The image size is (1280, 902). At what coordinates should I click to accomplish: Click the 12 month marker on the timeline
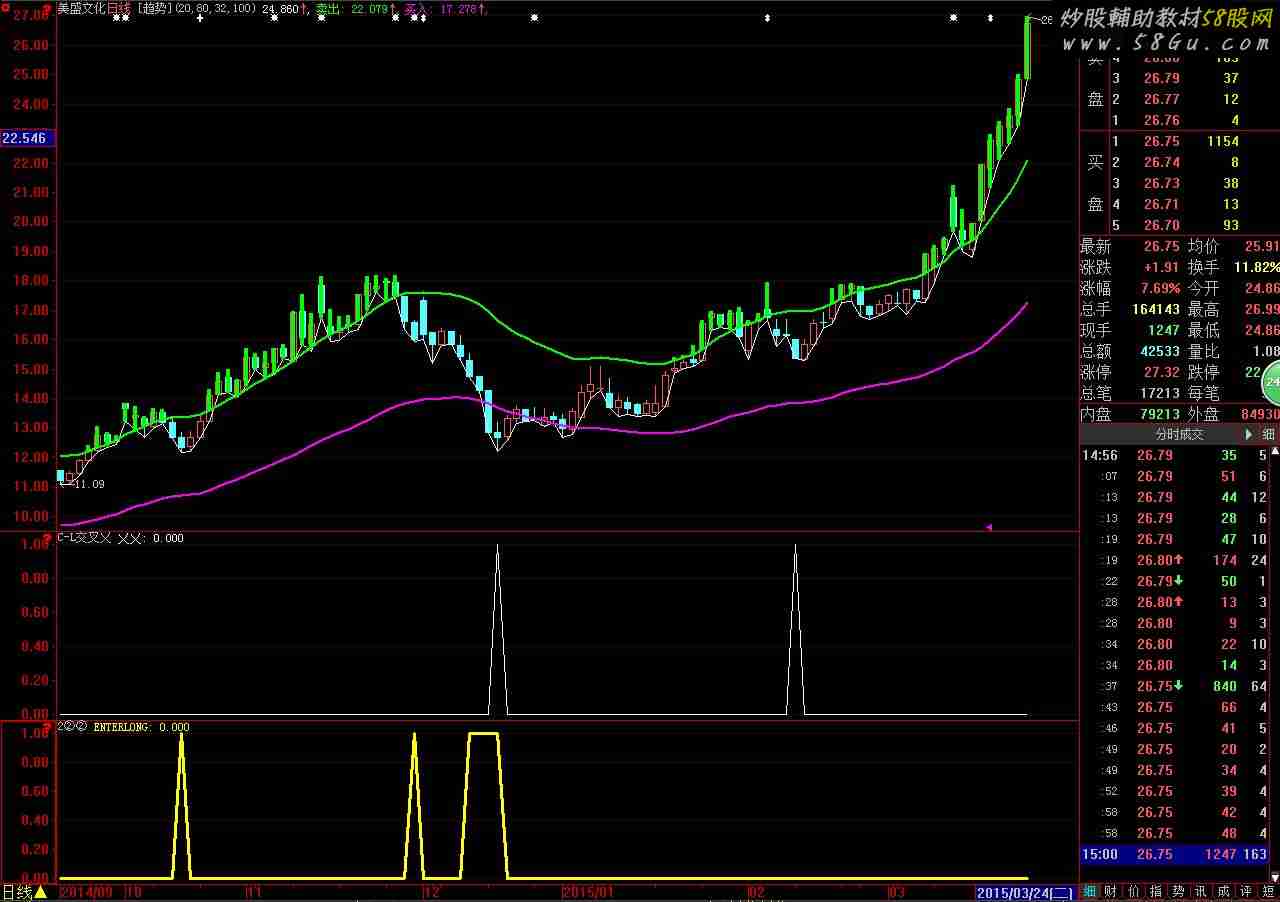(x=432, y=890)
